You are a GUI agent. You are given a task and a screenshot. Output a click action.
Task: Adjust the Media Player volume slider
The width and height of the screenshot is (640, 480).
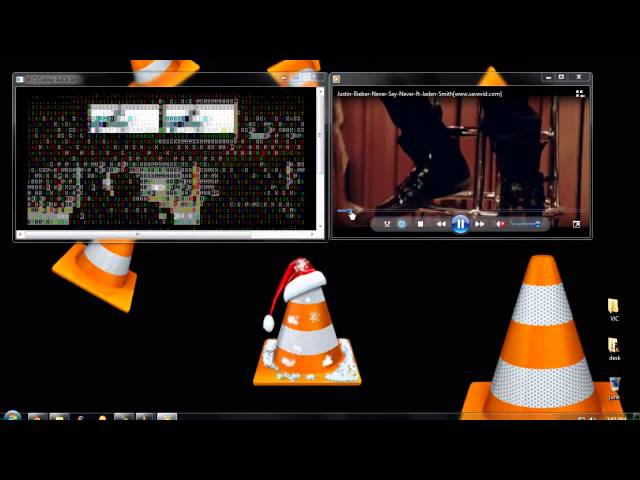point(526,224)
